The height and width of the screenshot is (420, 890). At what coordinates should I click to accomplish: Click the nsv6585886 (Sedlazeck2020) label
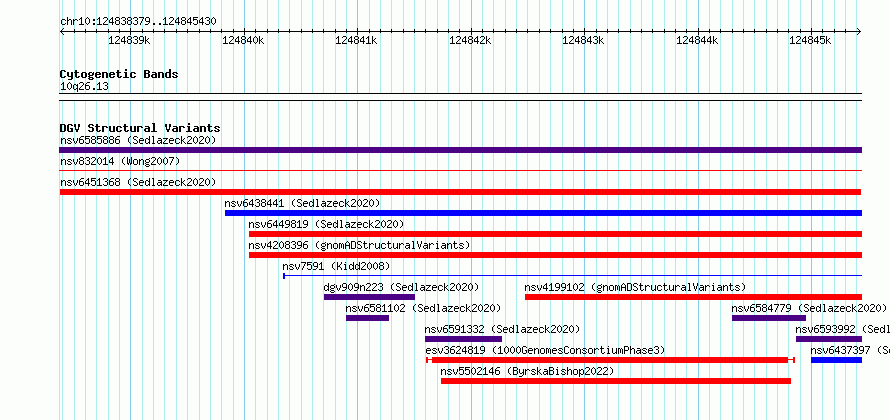coord(138,140)
